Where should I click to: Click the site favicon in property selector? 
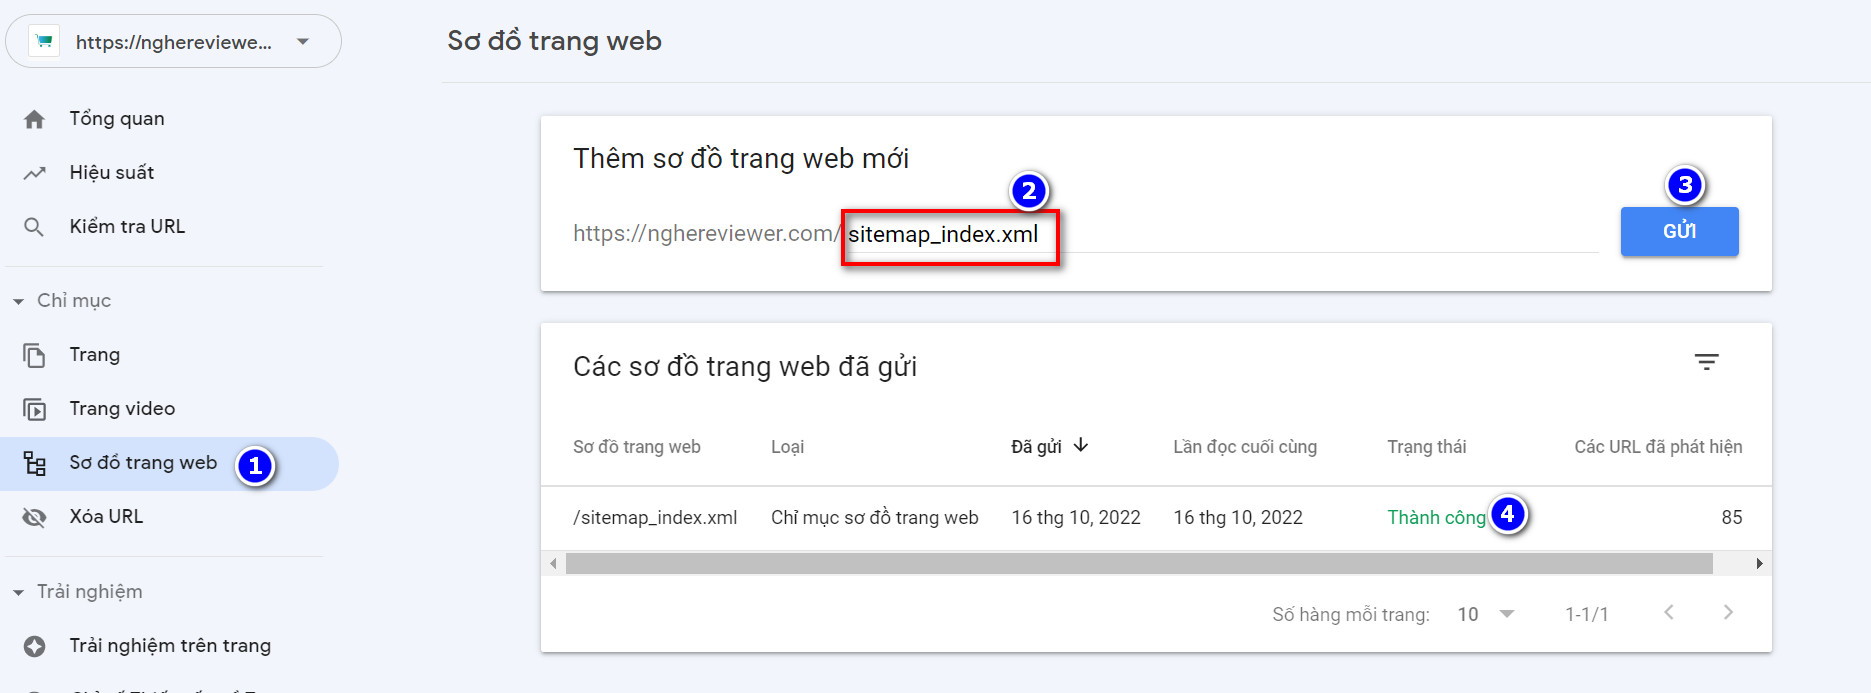44,41
